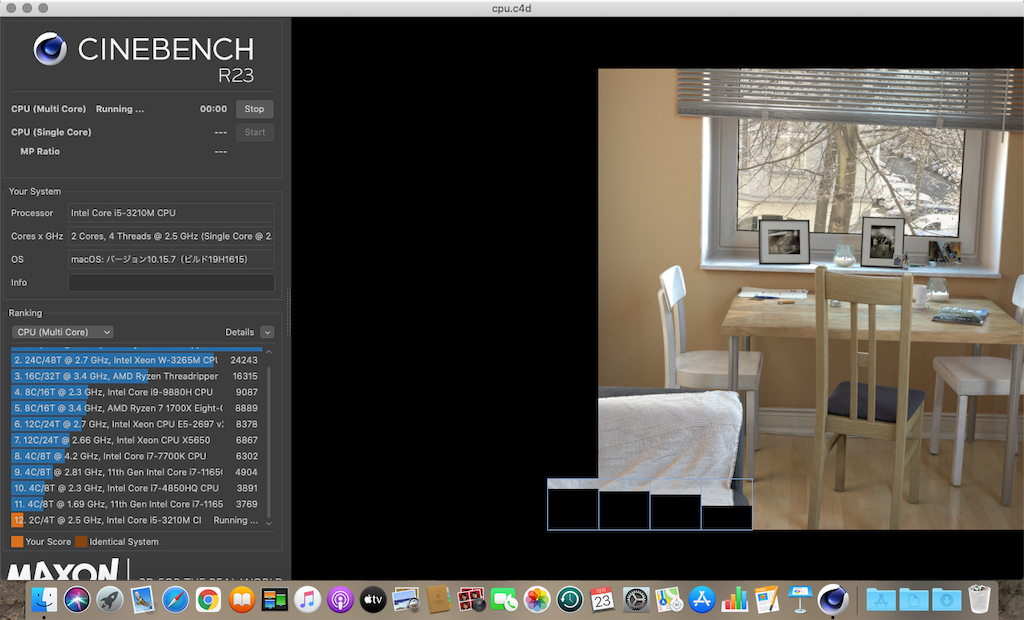
Task: Stop the running CPU Multi Core test
Action: pos(254,109)
